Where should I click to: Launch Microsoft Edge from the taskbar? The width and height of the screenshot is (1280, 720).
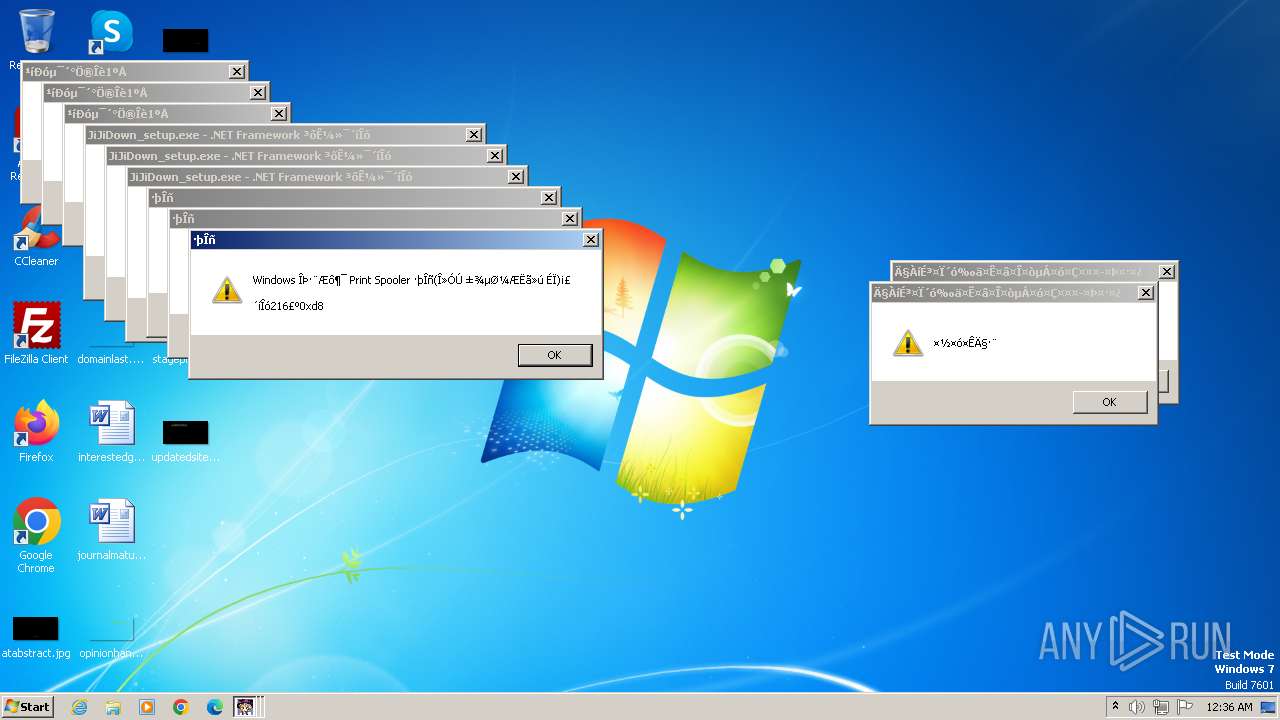point(214,707)
